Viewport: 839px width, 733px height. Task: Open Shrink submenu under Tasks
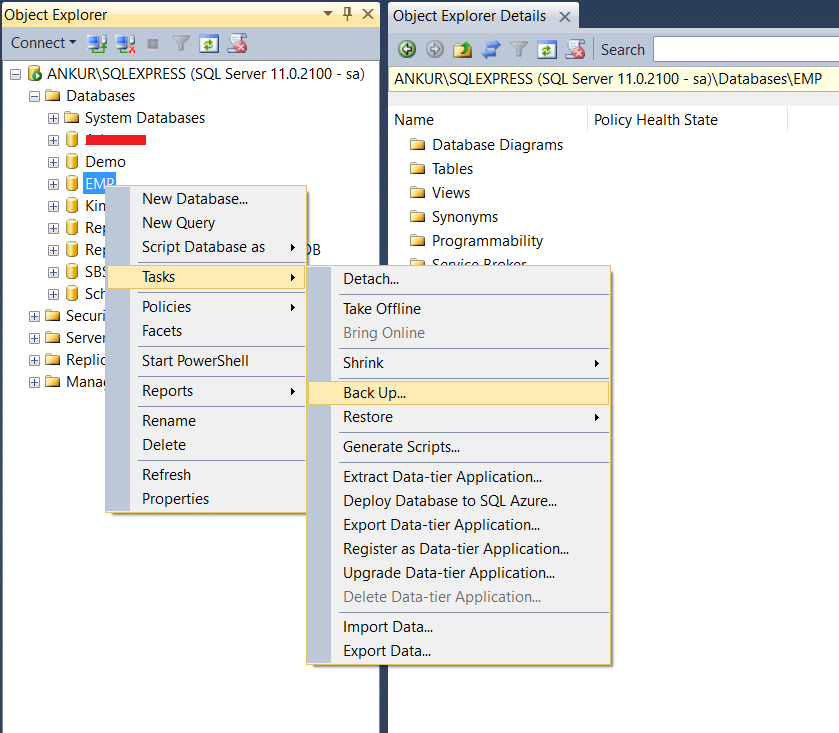click(459, 363)
